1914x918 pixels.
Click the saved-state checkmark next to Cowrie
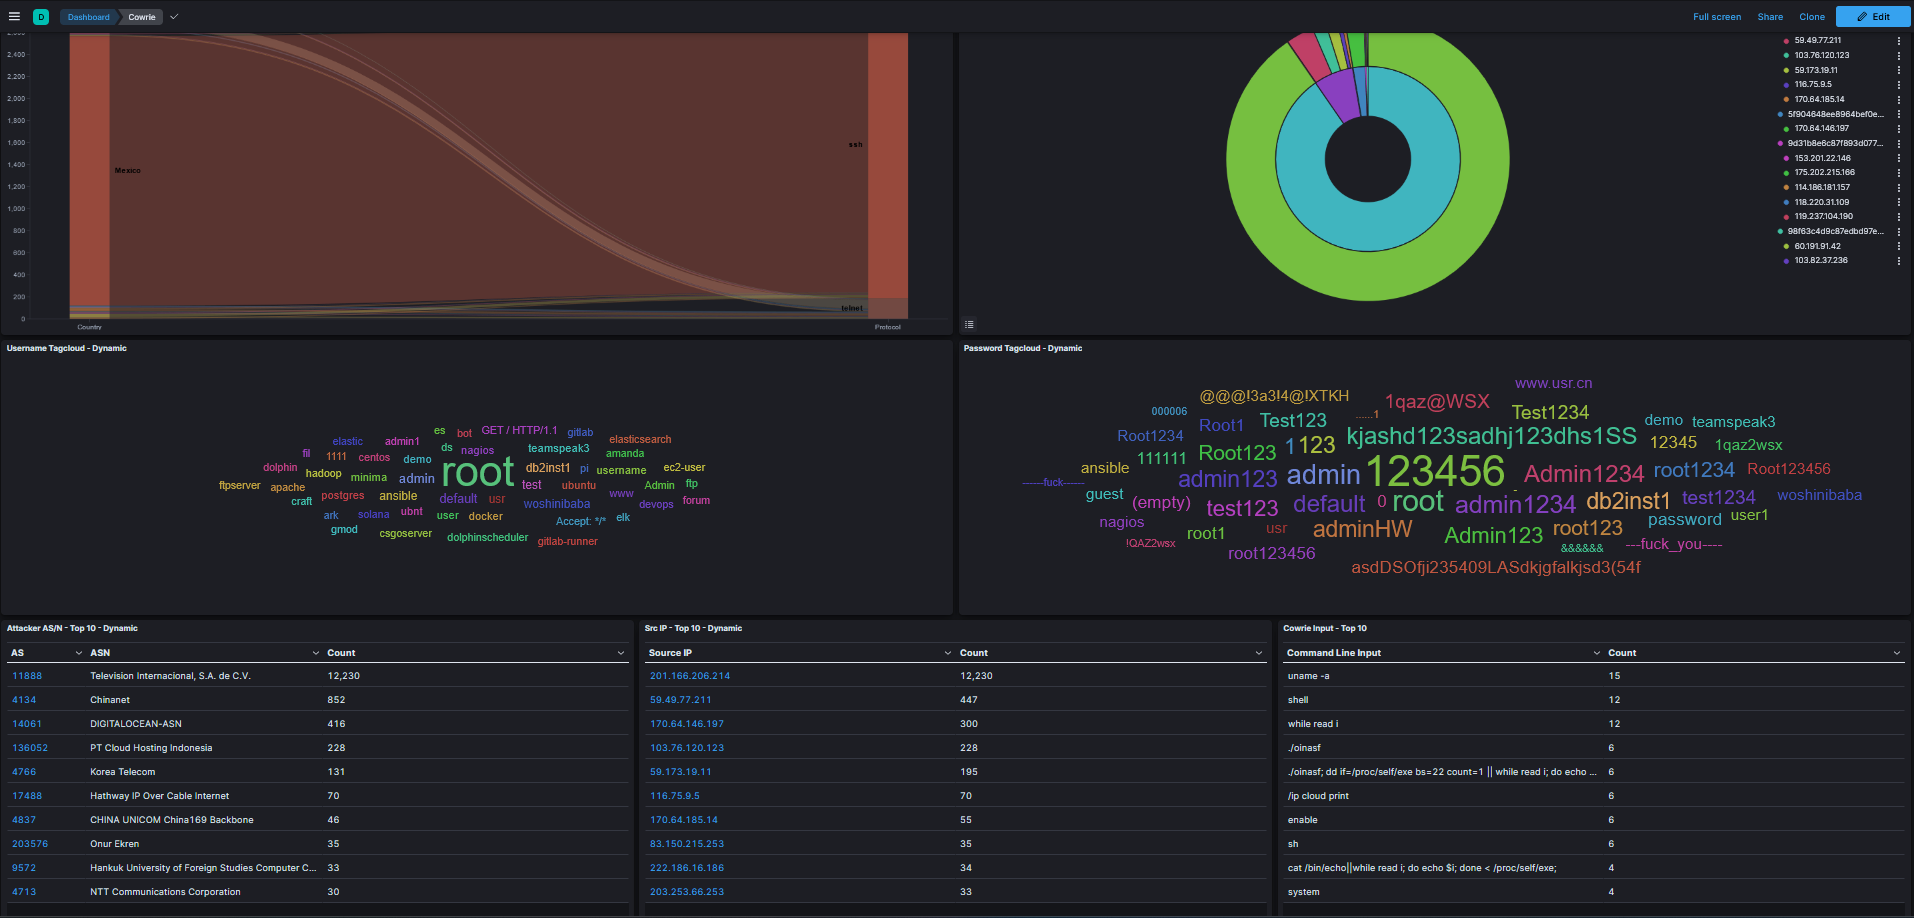[174, 17]
